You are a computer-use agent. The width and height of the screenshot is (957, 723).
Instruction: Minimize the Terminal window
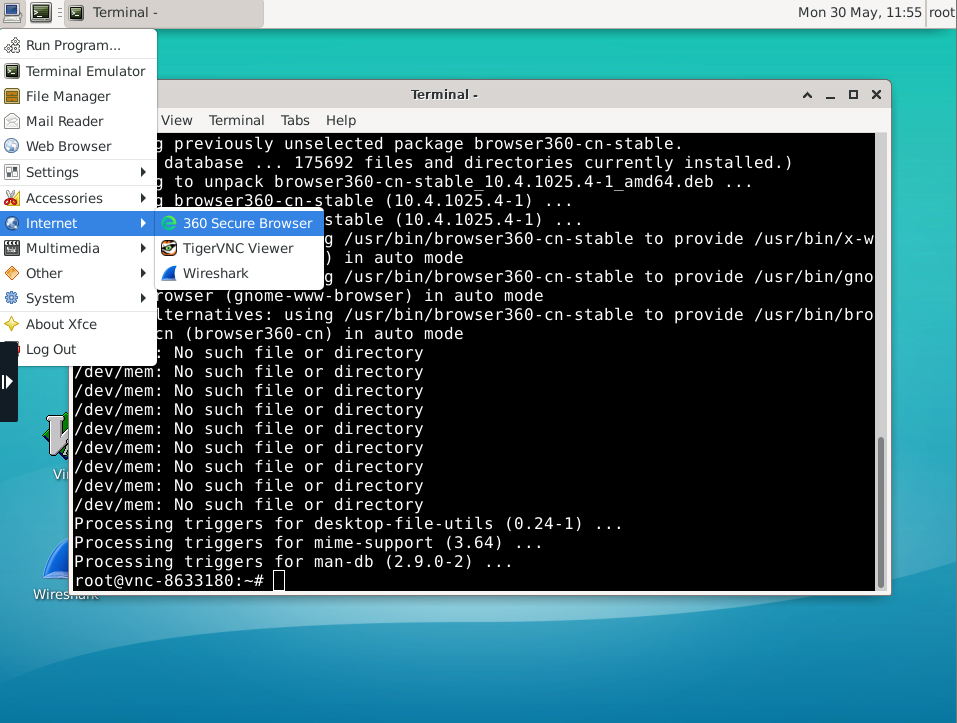tap(831, 95)
